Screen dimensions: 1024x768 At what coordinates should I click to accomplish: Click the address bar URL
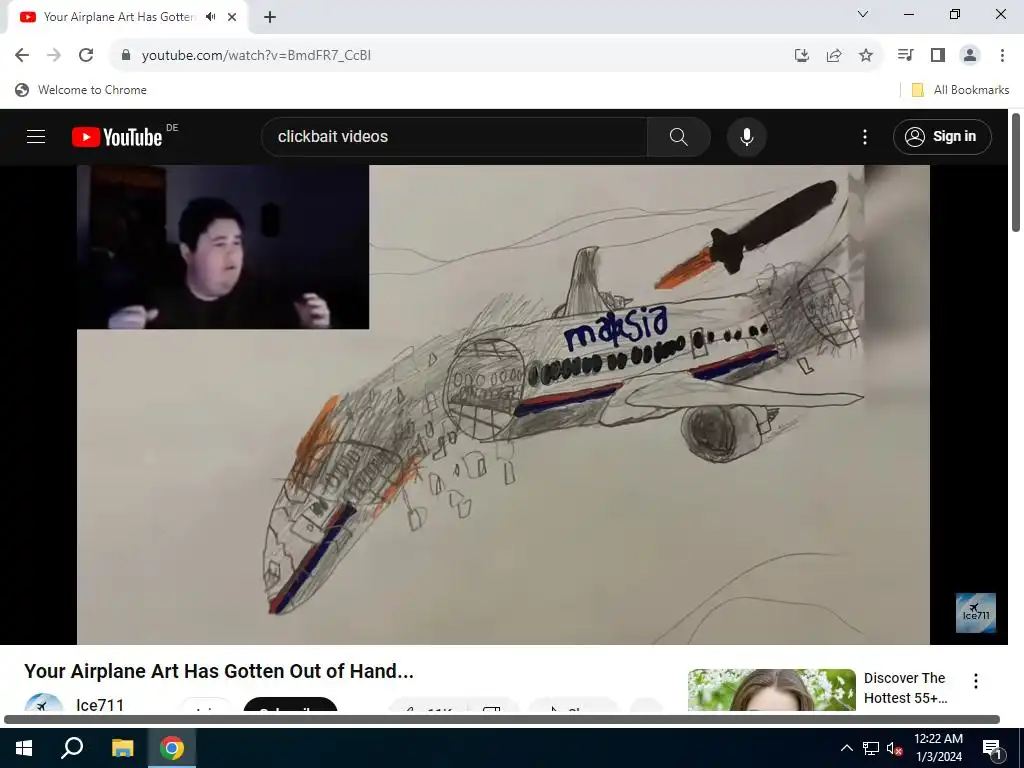point(256,56)
